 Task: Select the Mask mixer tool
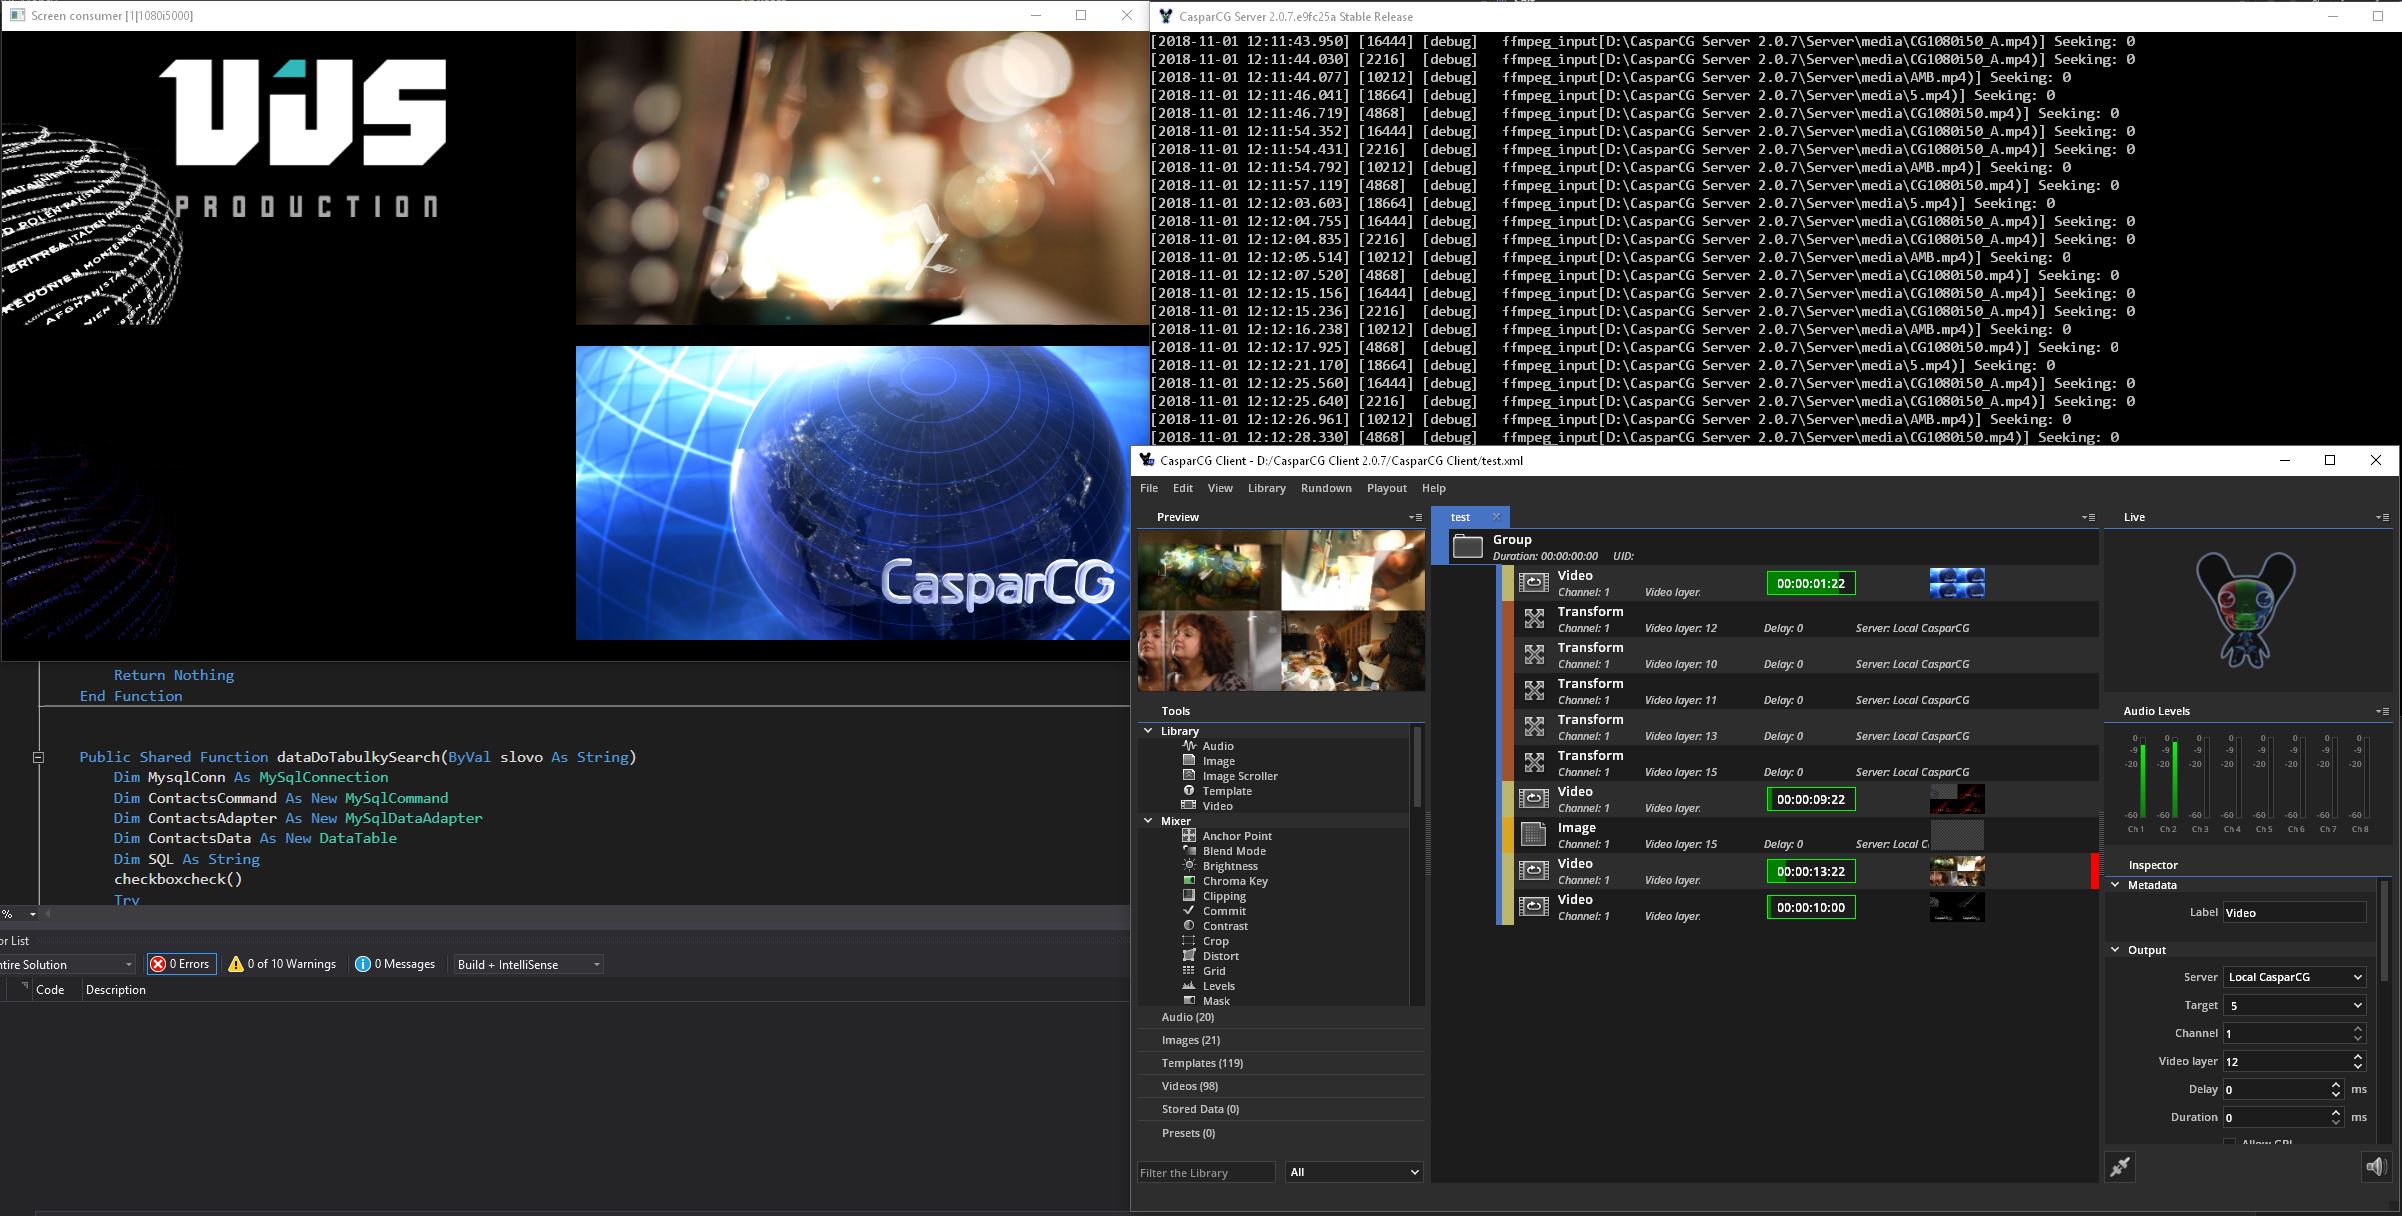point(1215,1001)
